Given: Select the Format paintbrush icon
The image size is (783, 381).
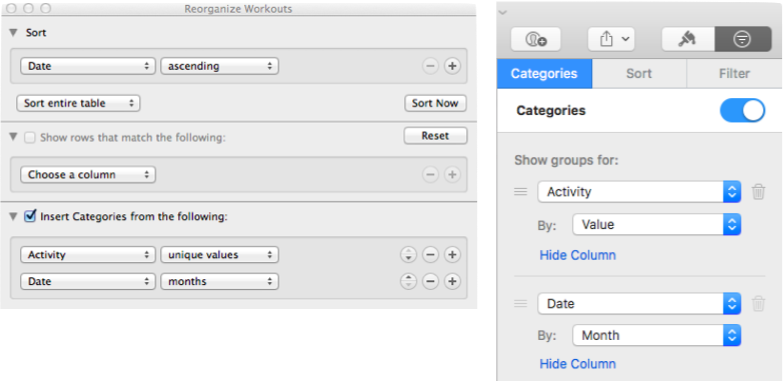Looking at the screenshot, I should coord(688,39).
